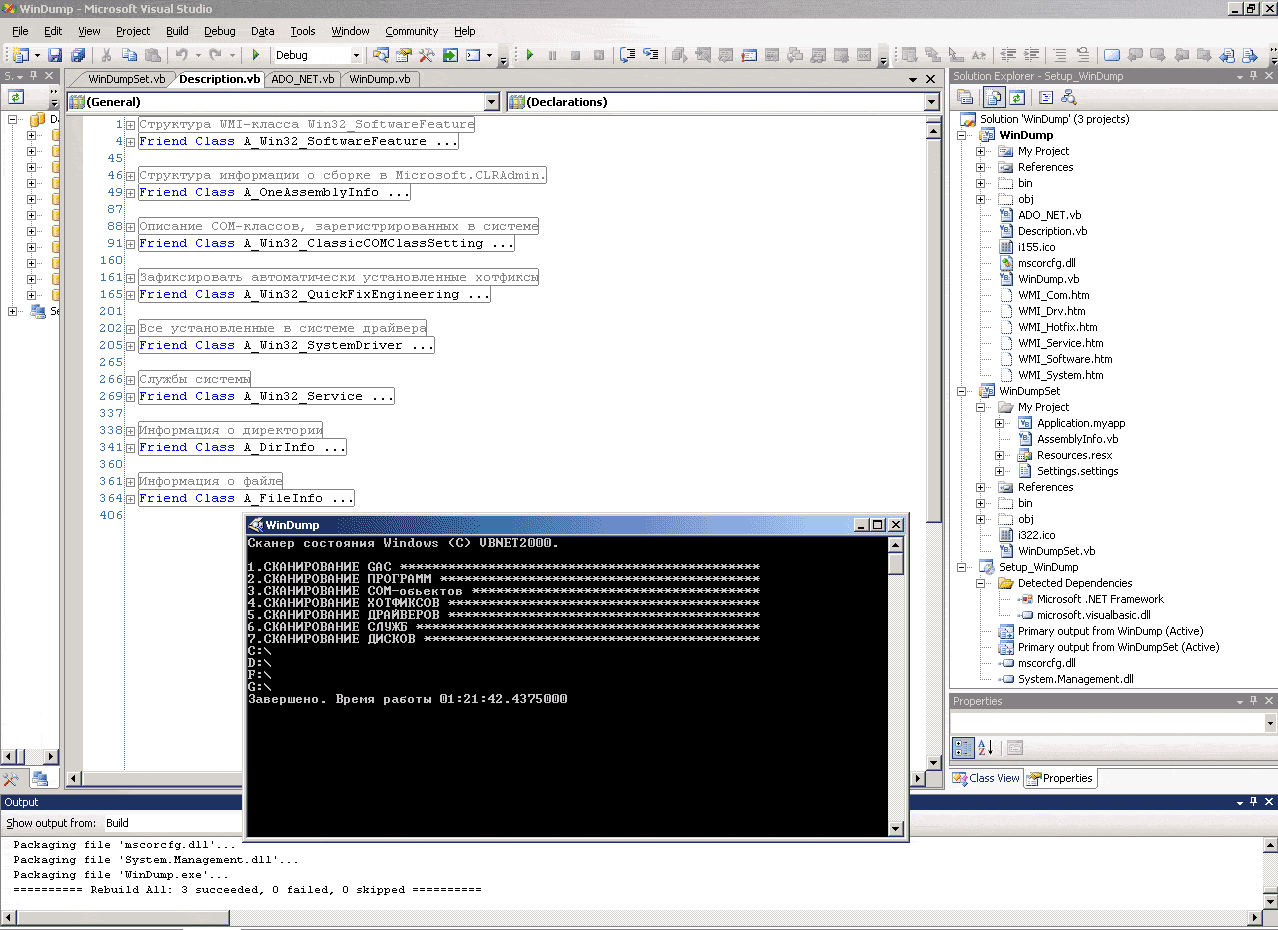Expand A_Win32_SoftwareFeature class region
The width and height of the screenshot is (1278, 930).
point(131,141)
